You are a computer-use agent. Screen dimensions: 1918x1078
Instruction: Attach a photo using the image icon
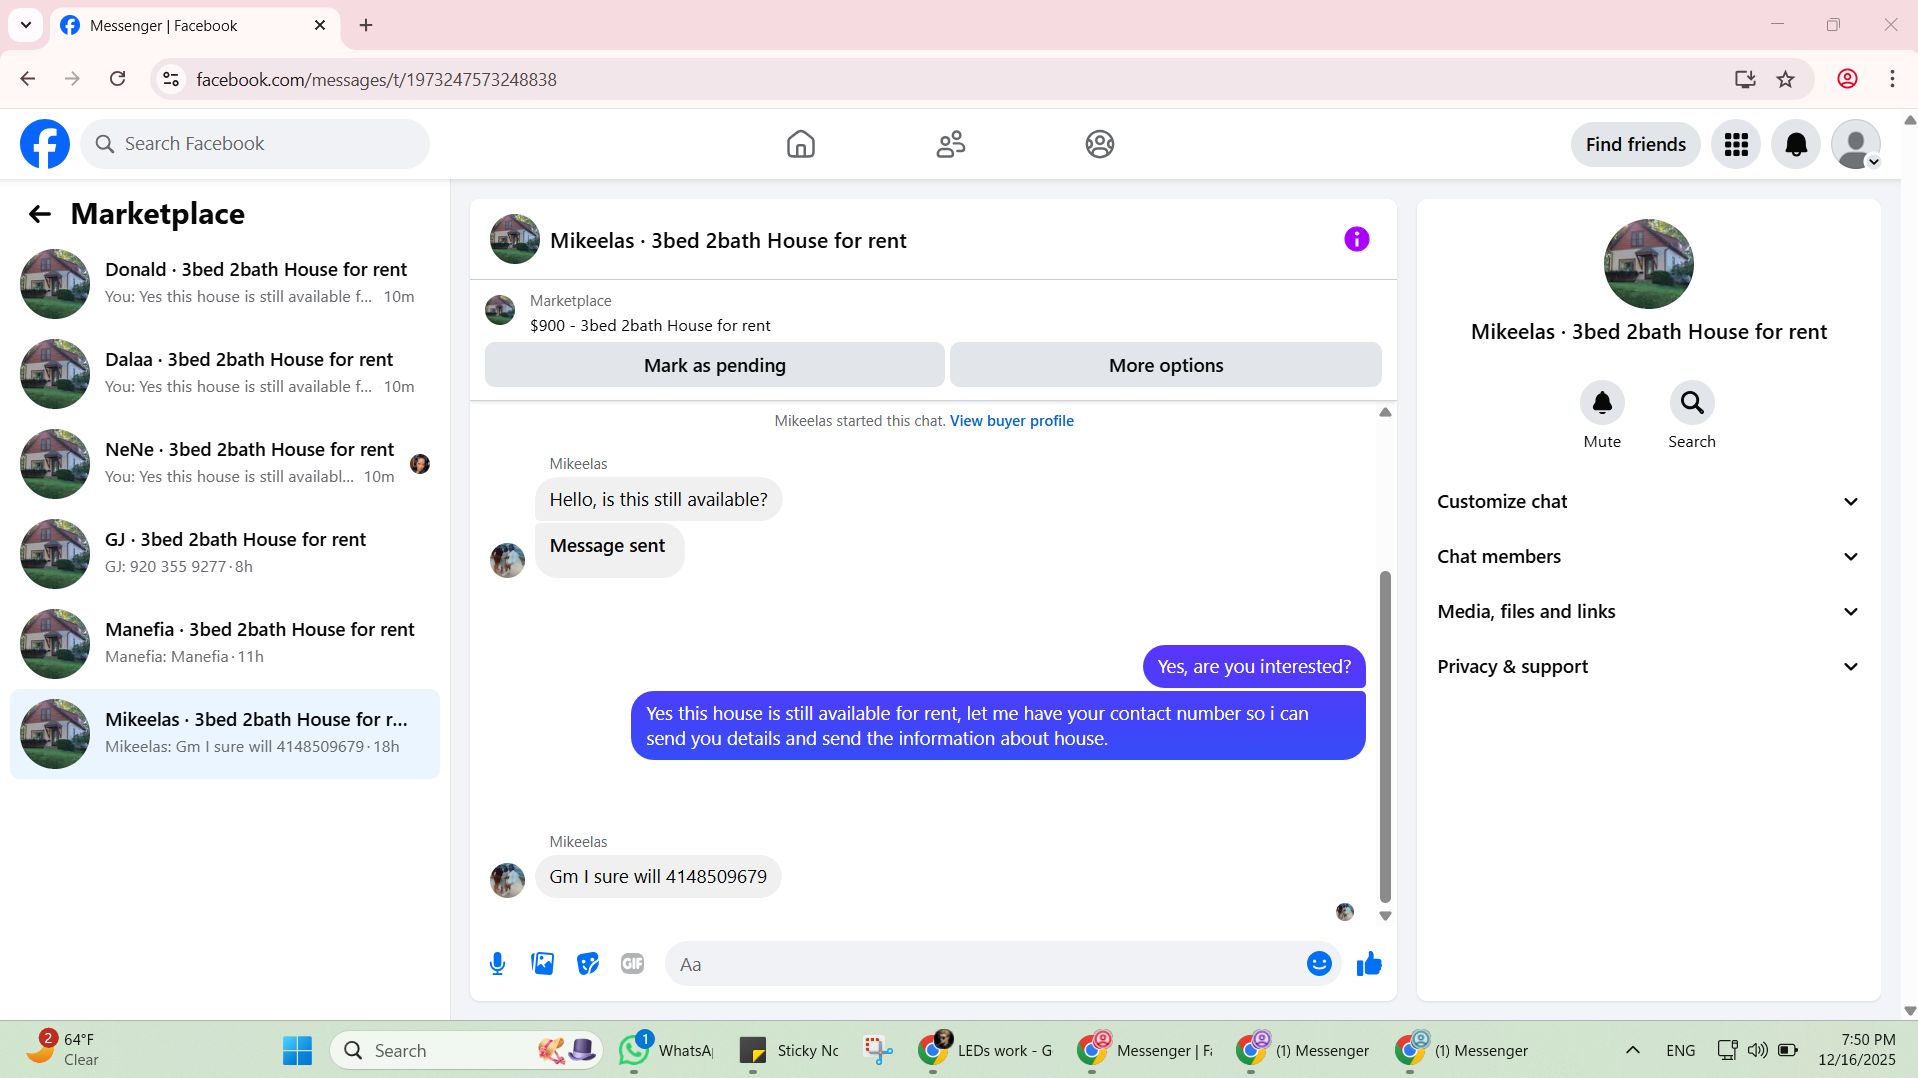coord(542,964)
